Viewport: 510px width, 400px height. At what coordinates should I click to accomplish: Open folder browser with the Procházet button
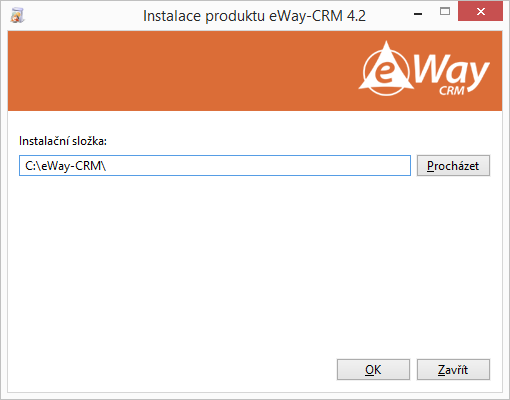click(453, 165)
